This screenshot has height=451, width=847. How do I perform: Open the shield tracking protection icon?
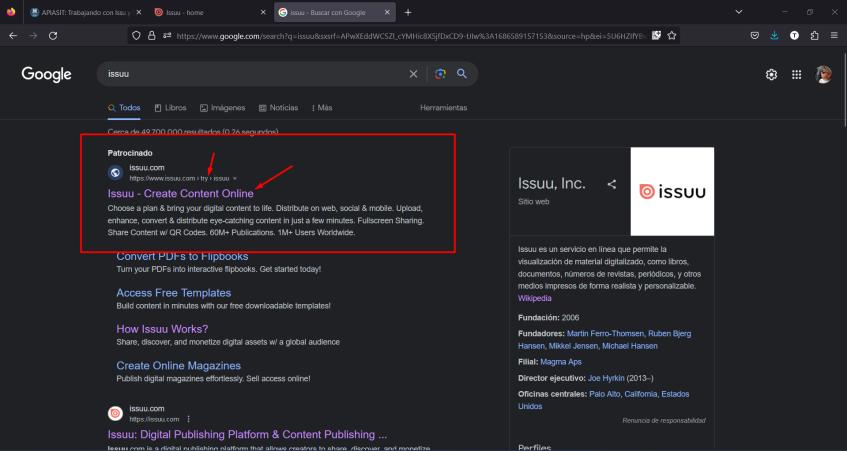tap(136, 36)
